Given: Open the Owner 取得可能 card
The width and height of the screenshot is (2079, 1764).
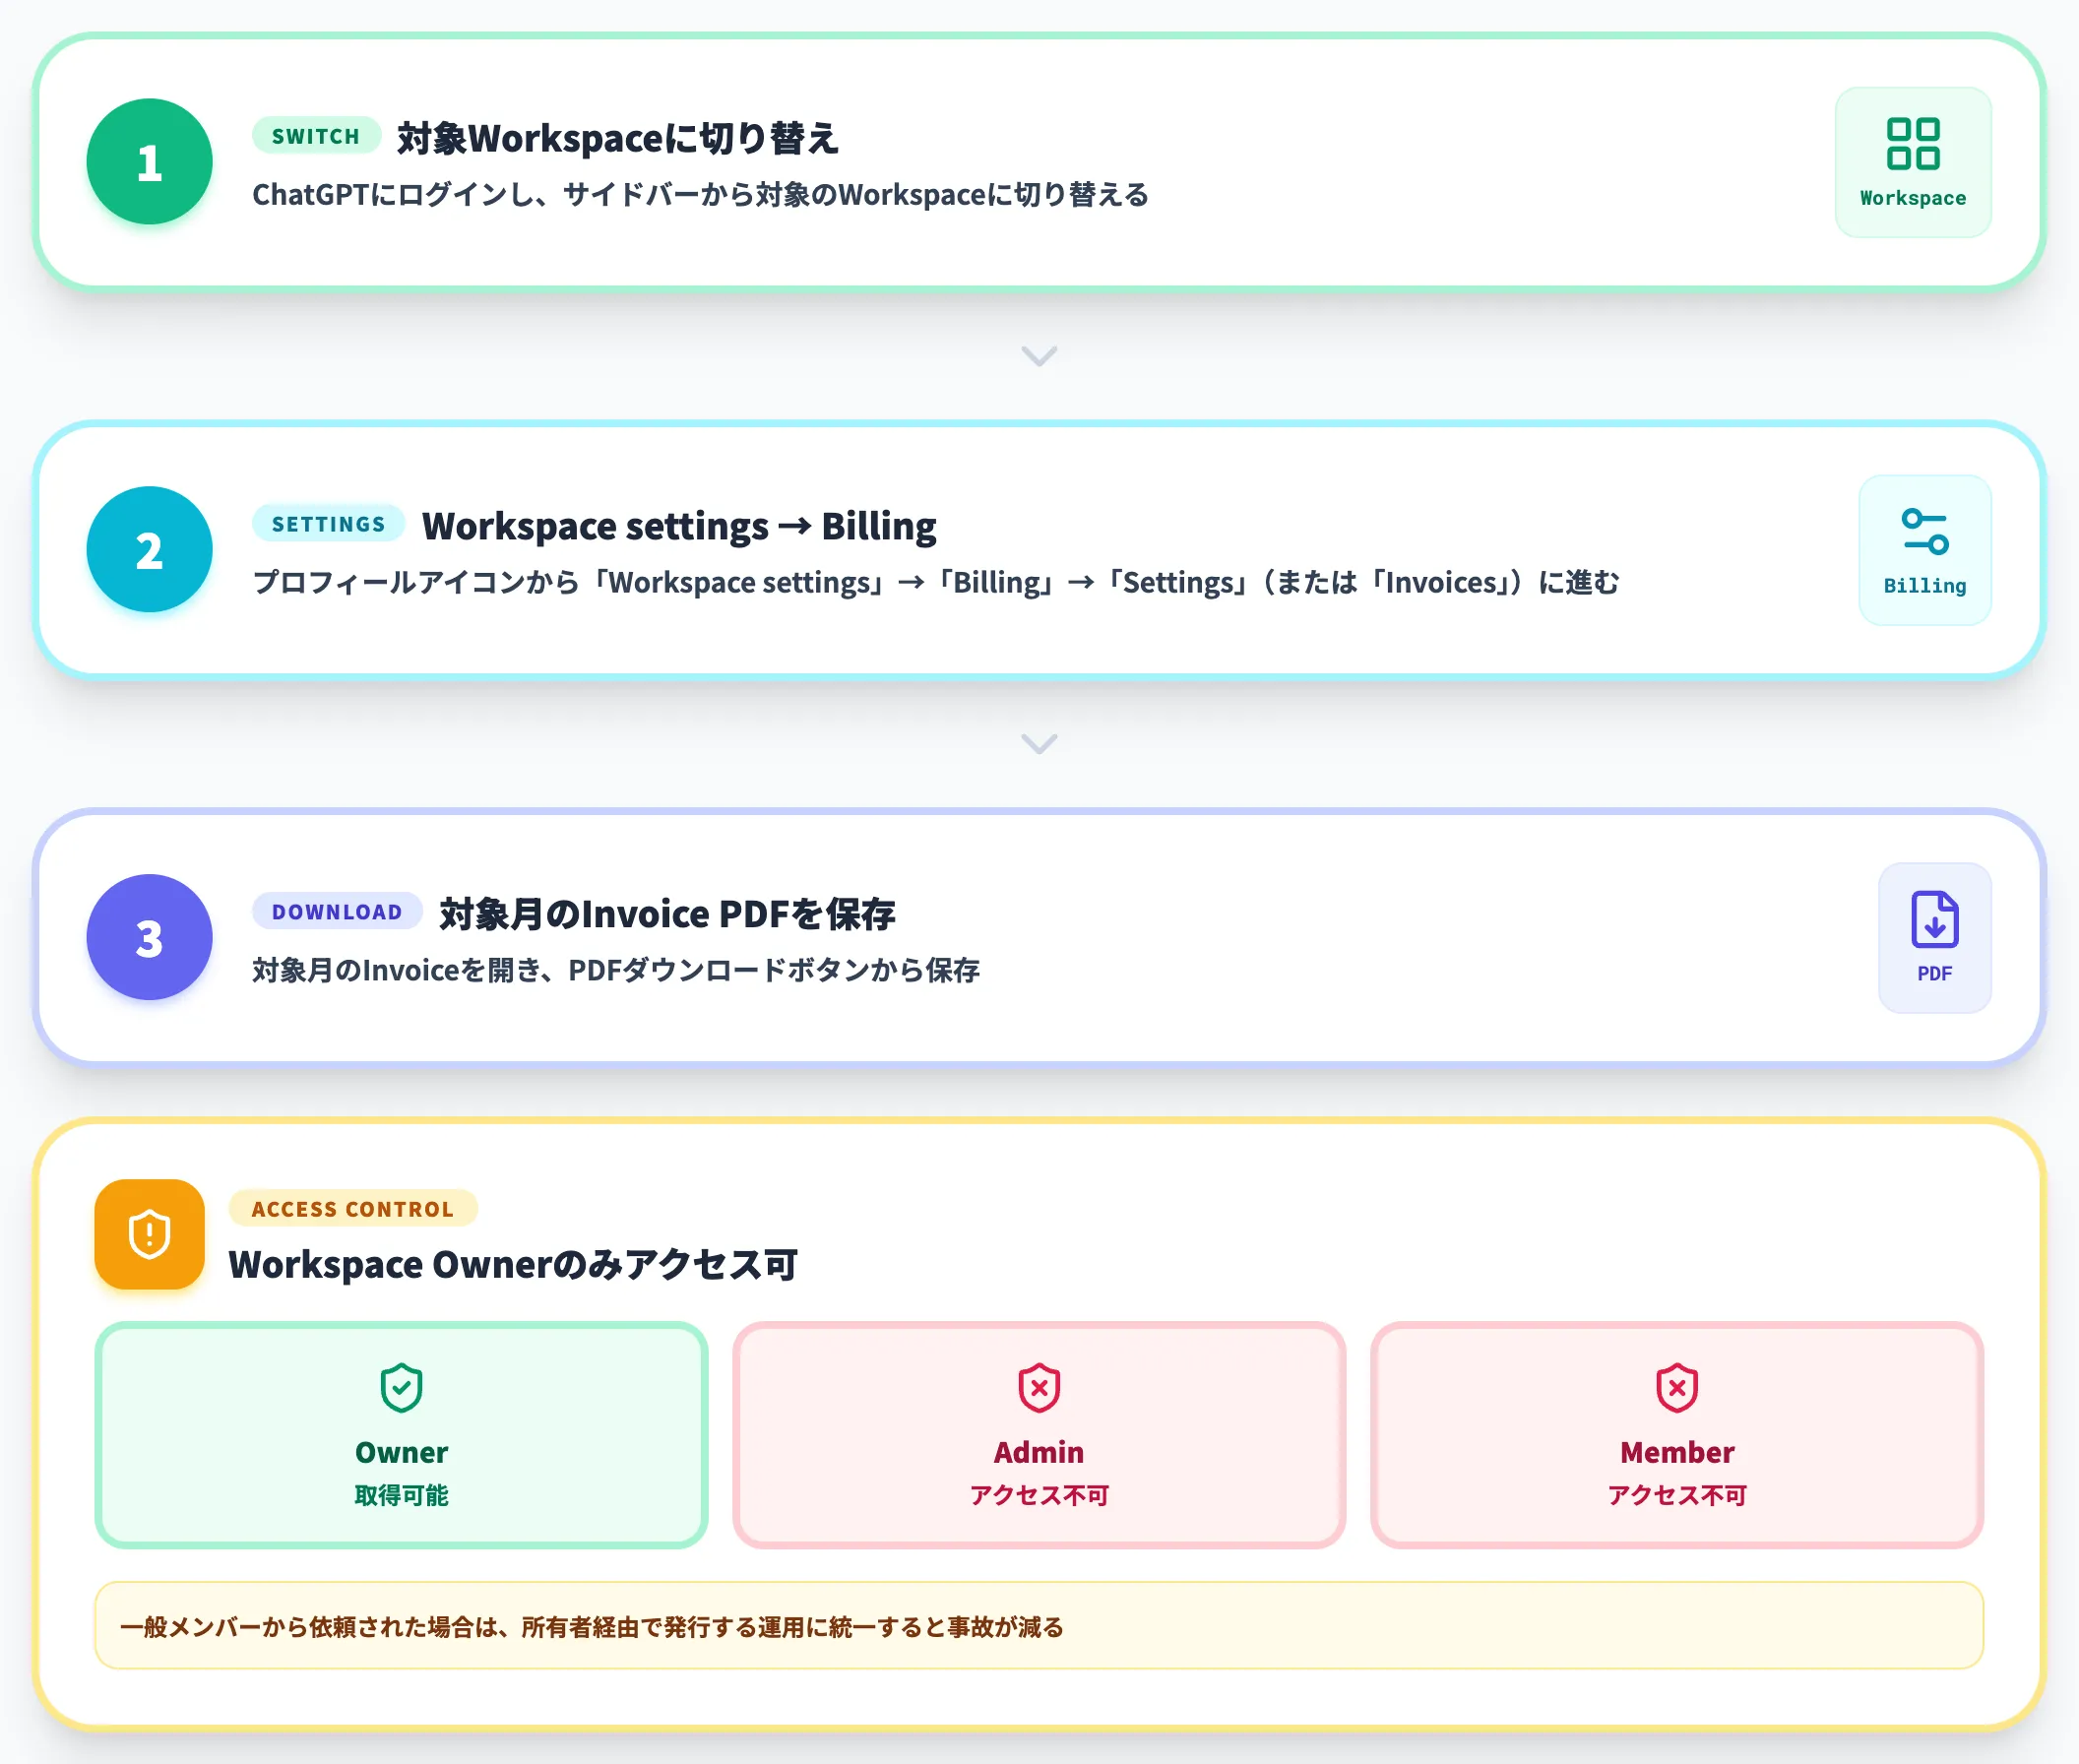Looking at the screenshot, I should (x=401, y=1435).
